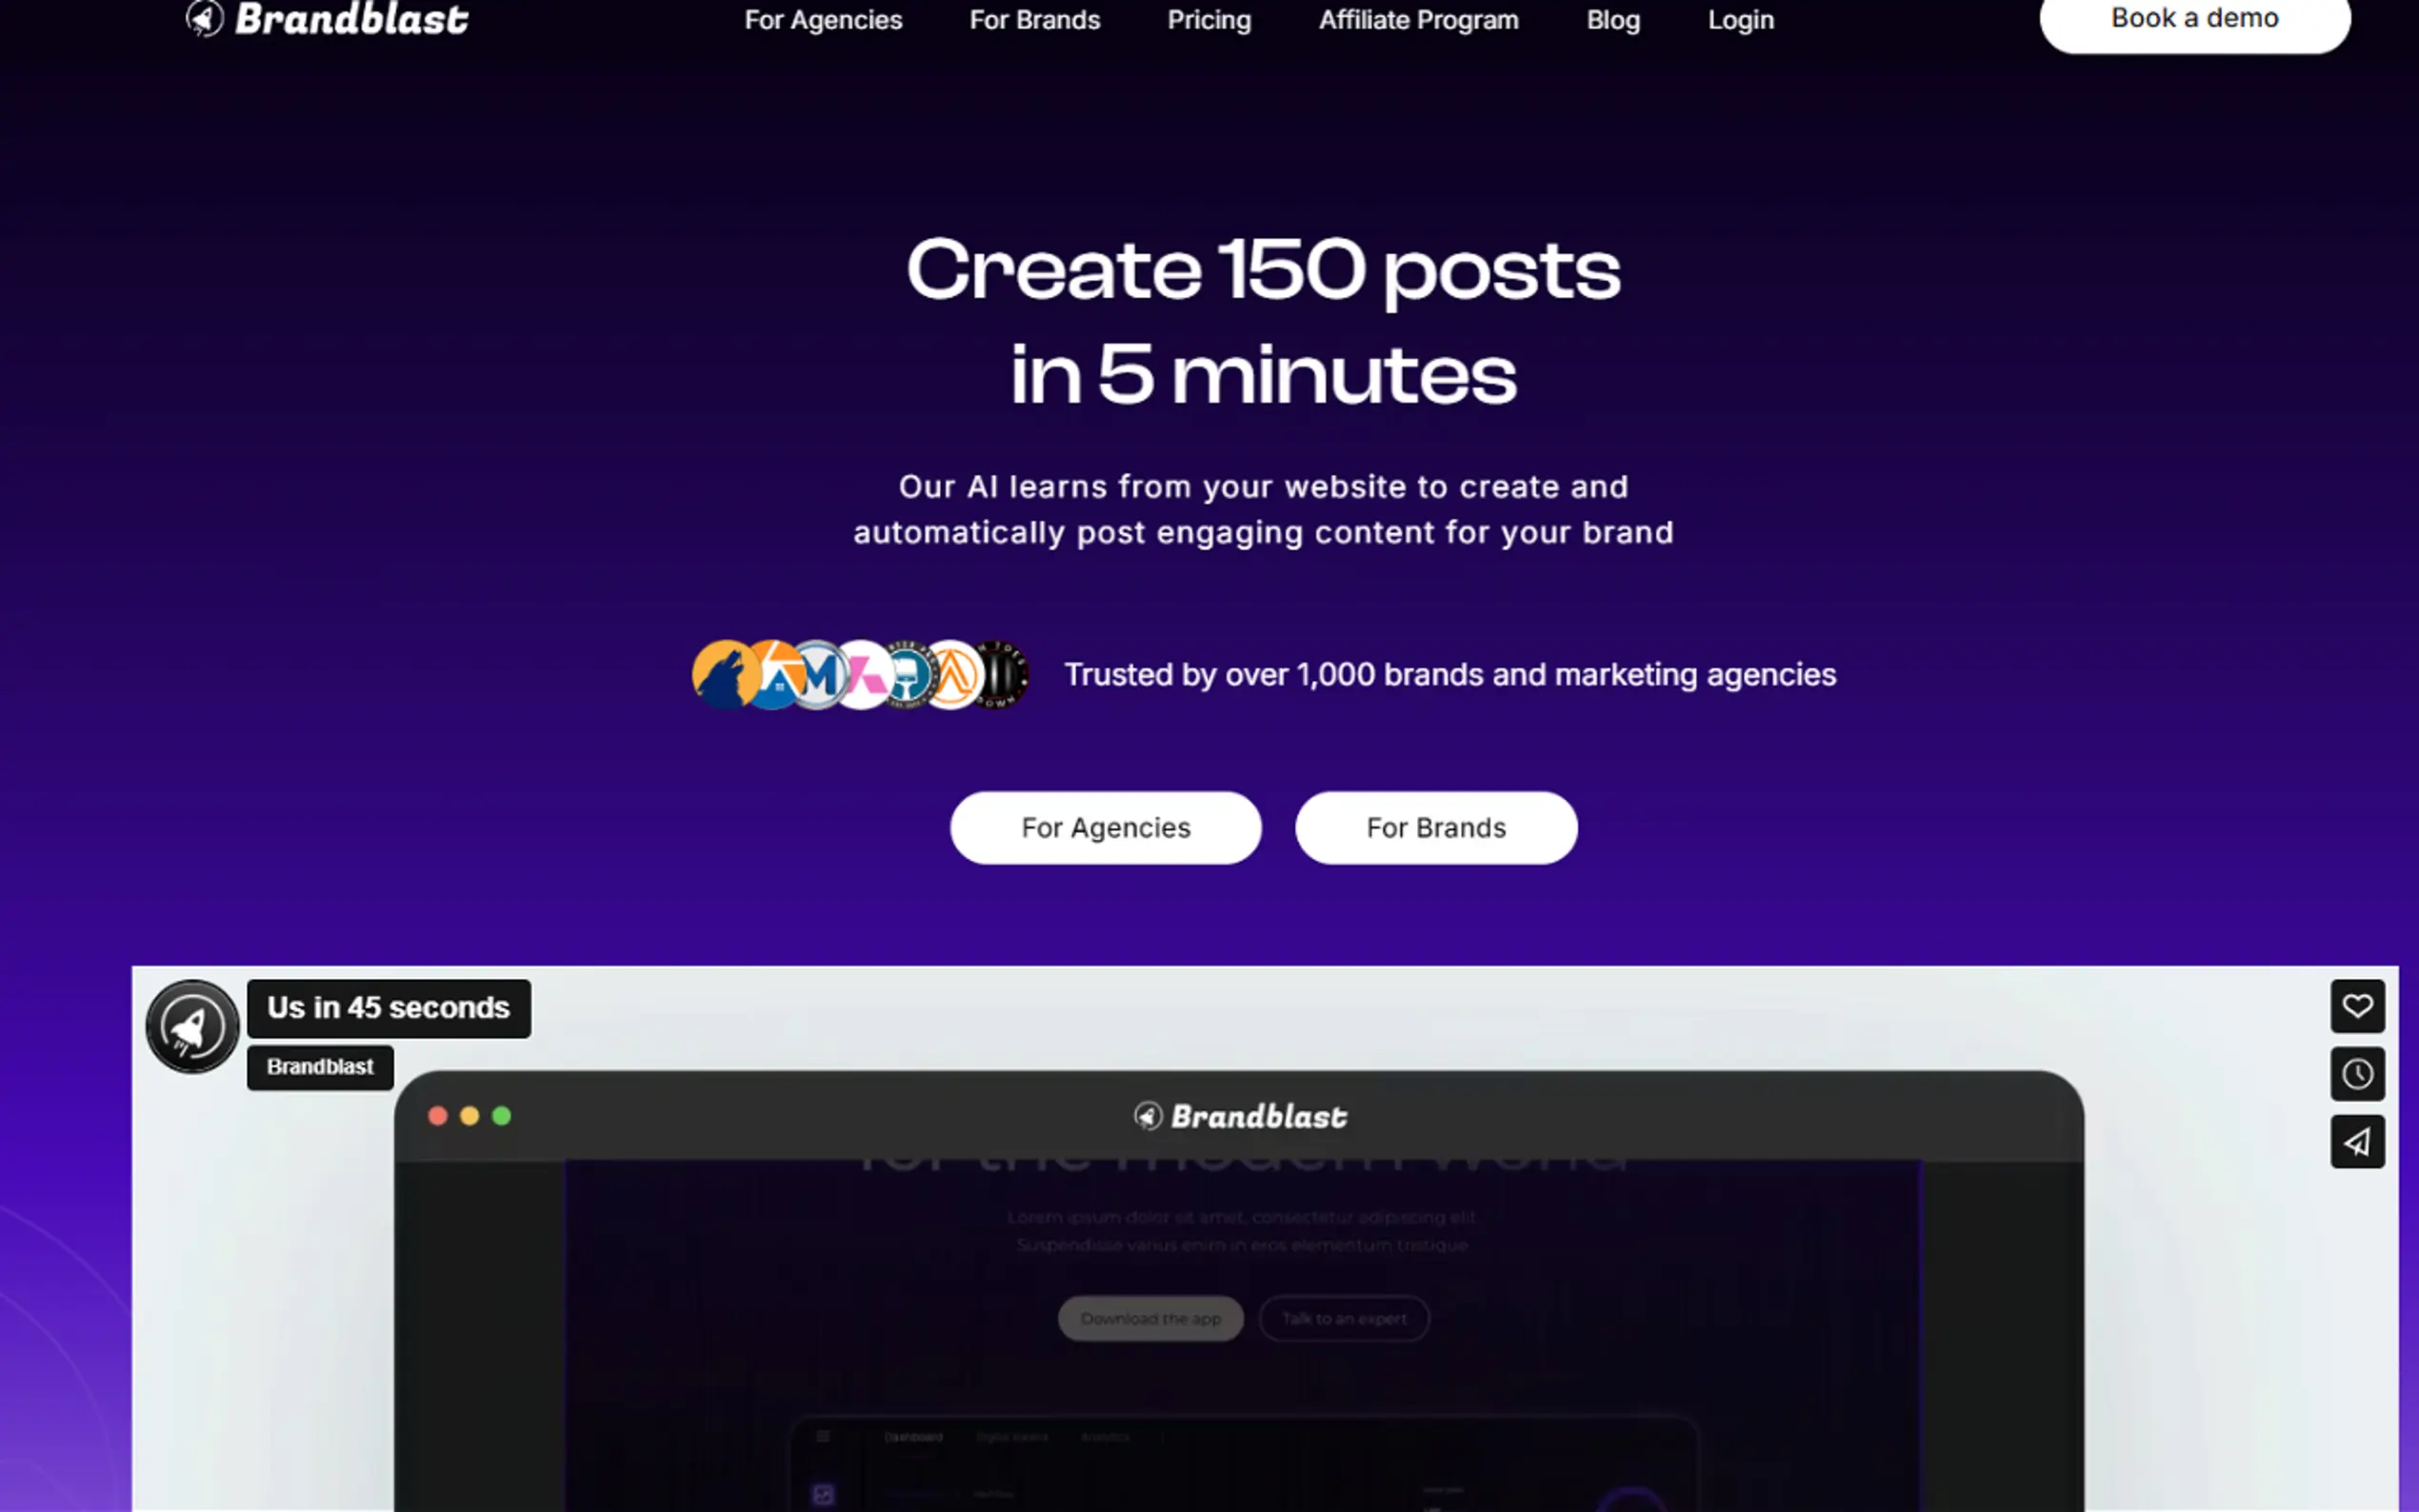Like the video with heart icon

2357,1006
